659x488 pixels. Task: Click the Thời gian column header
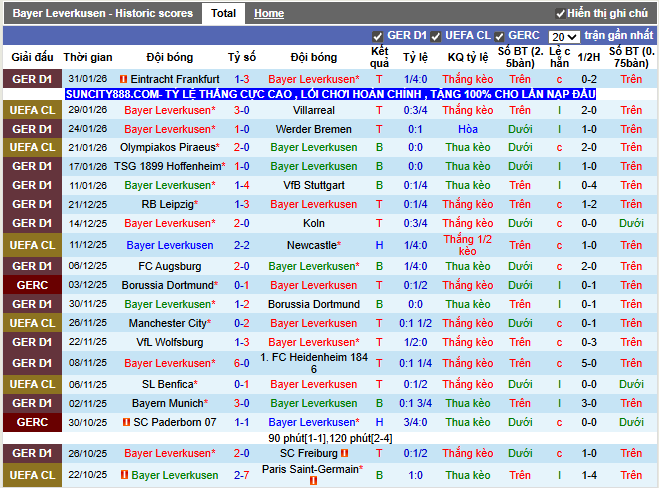pyautogui.click(x=88, y=57)
